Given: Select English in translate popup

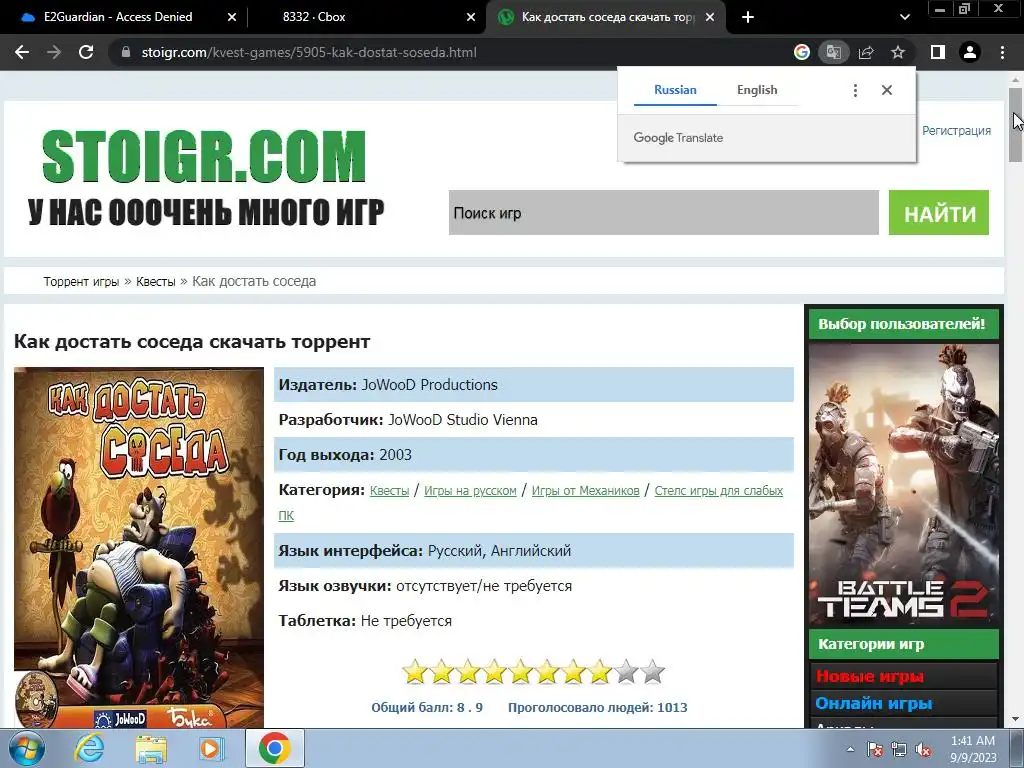Looking at the screenshot, I should (757, 90).
